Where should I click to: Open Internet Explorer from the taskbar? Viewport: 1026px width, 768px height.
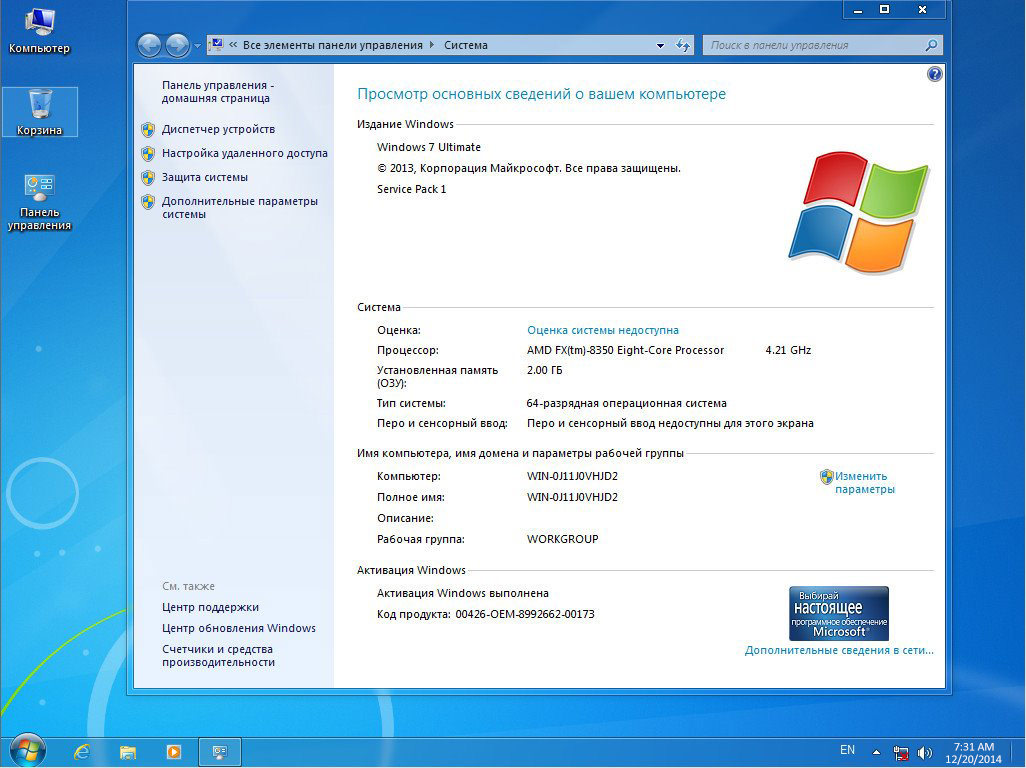82,752
